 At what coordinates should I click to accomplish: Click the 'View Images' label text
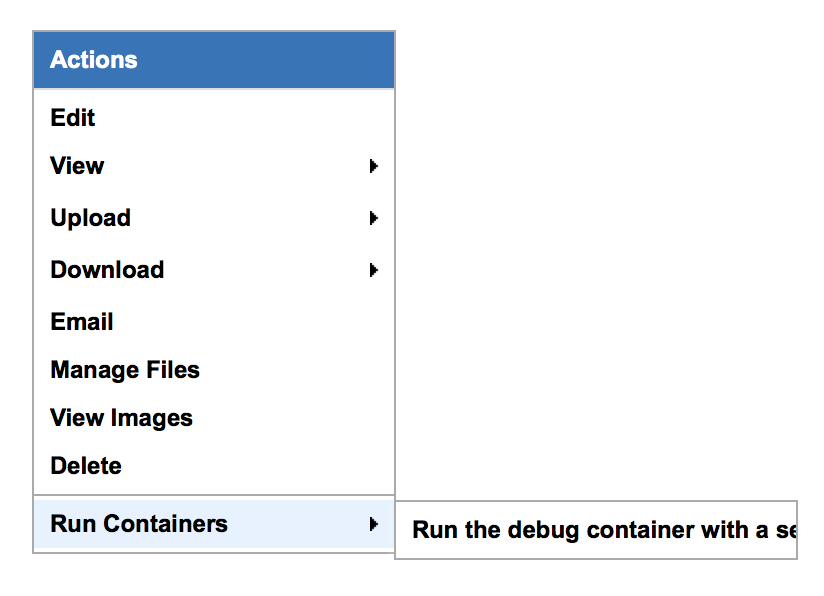121,418
